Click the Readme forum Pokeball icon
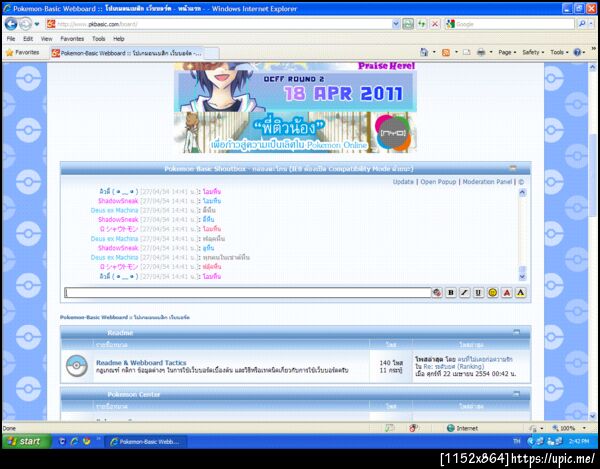Screen dimensions: 600x469 click(77, 366)
